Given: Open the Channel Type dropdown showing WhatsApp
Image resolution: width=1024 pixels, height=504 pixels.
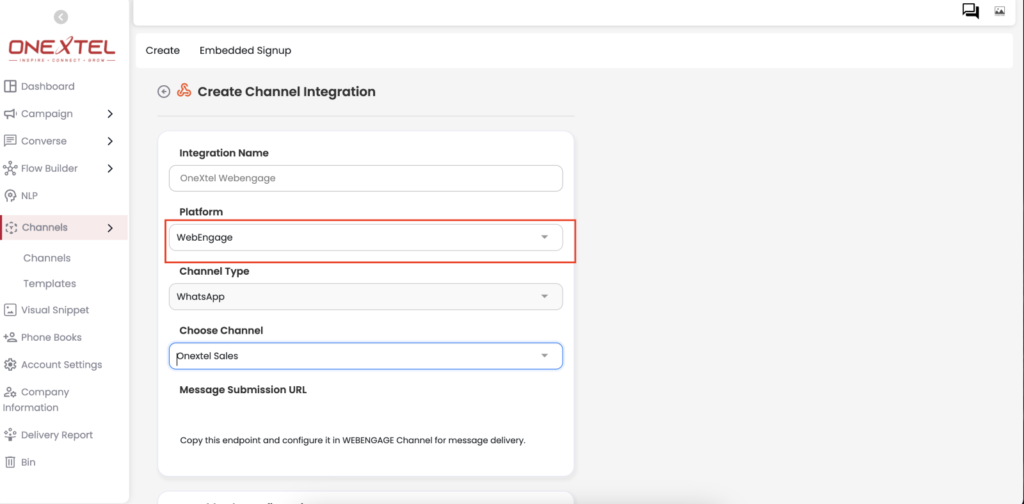Looking at the screenshot, I should tap(366, 296).
